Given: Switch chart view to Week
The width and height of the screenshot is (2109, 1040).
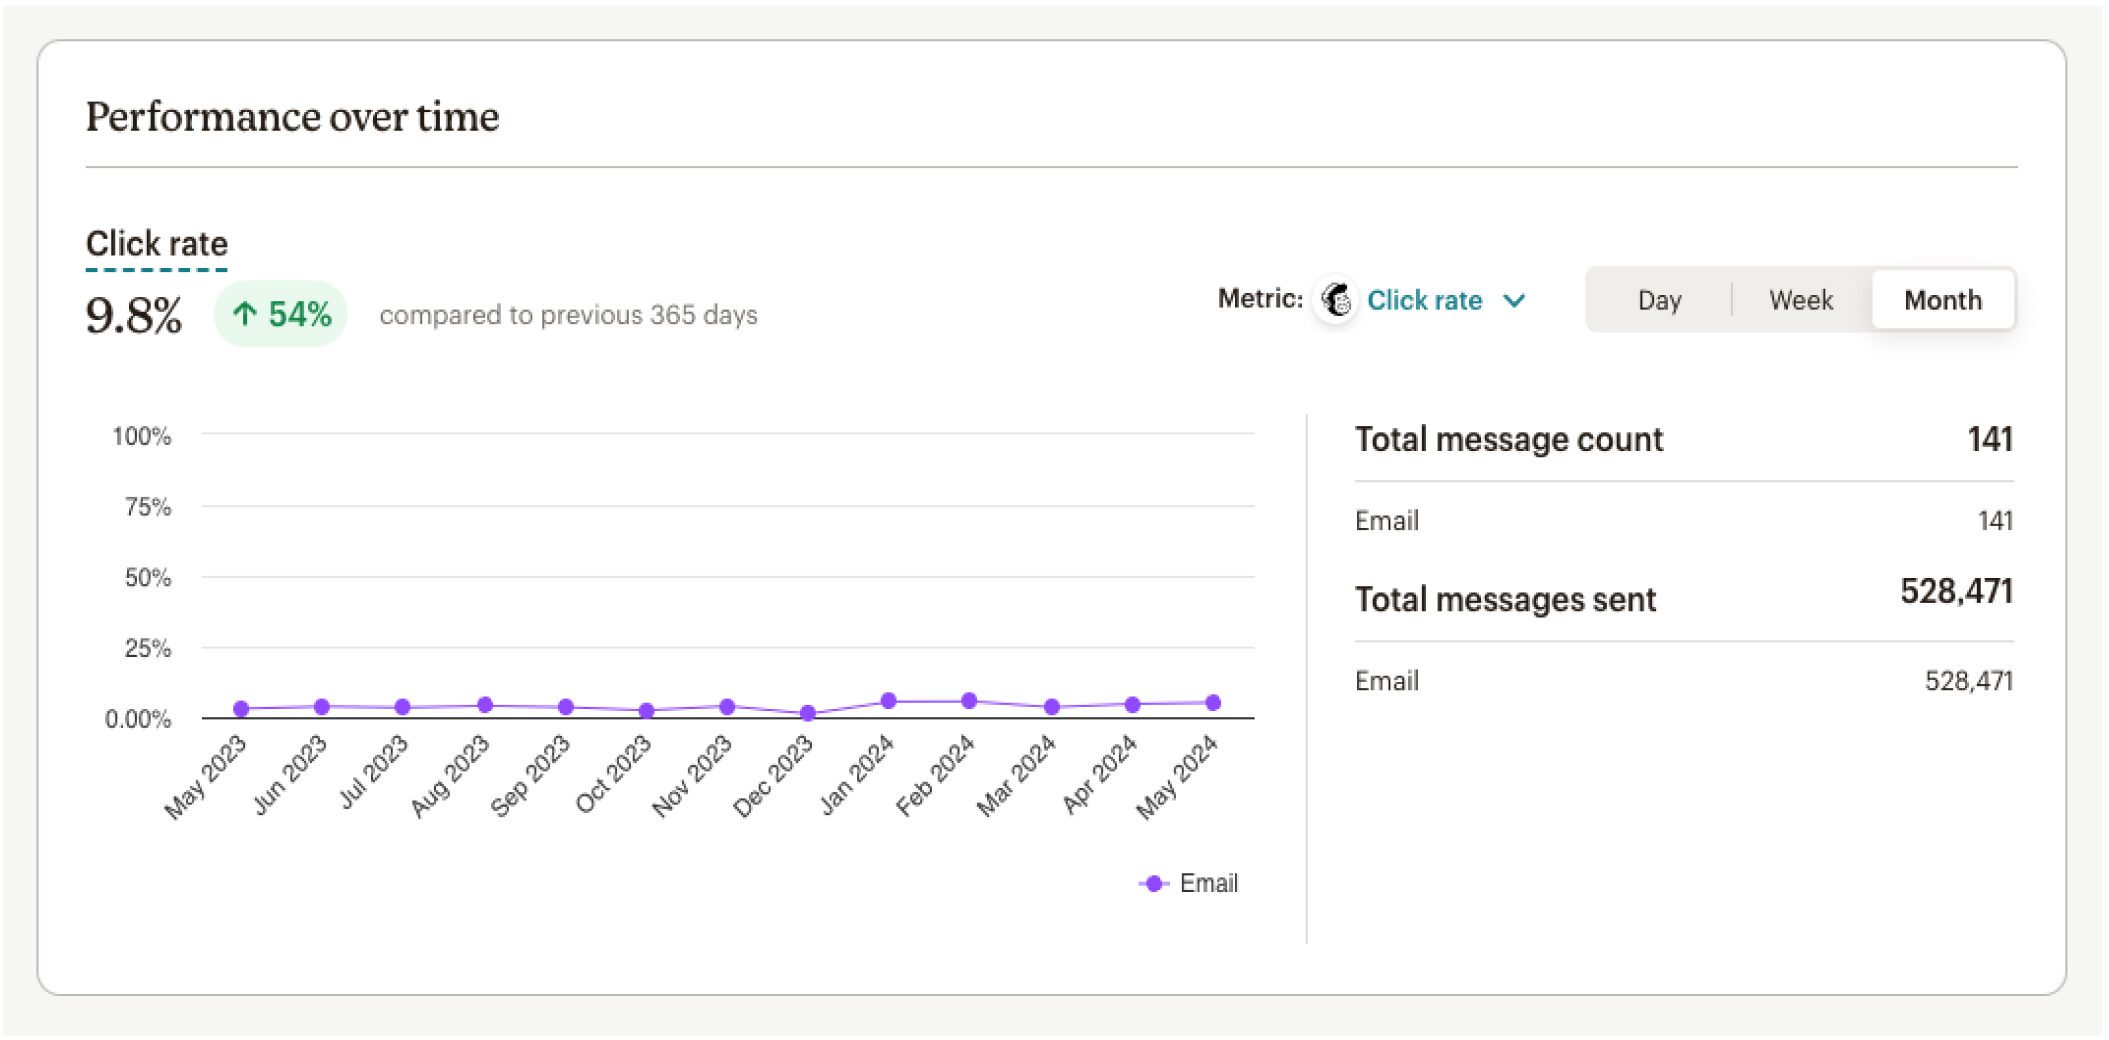Looking at the screenshot, I should coord(1800,301).
